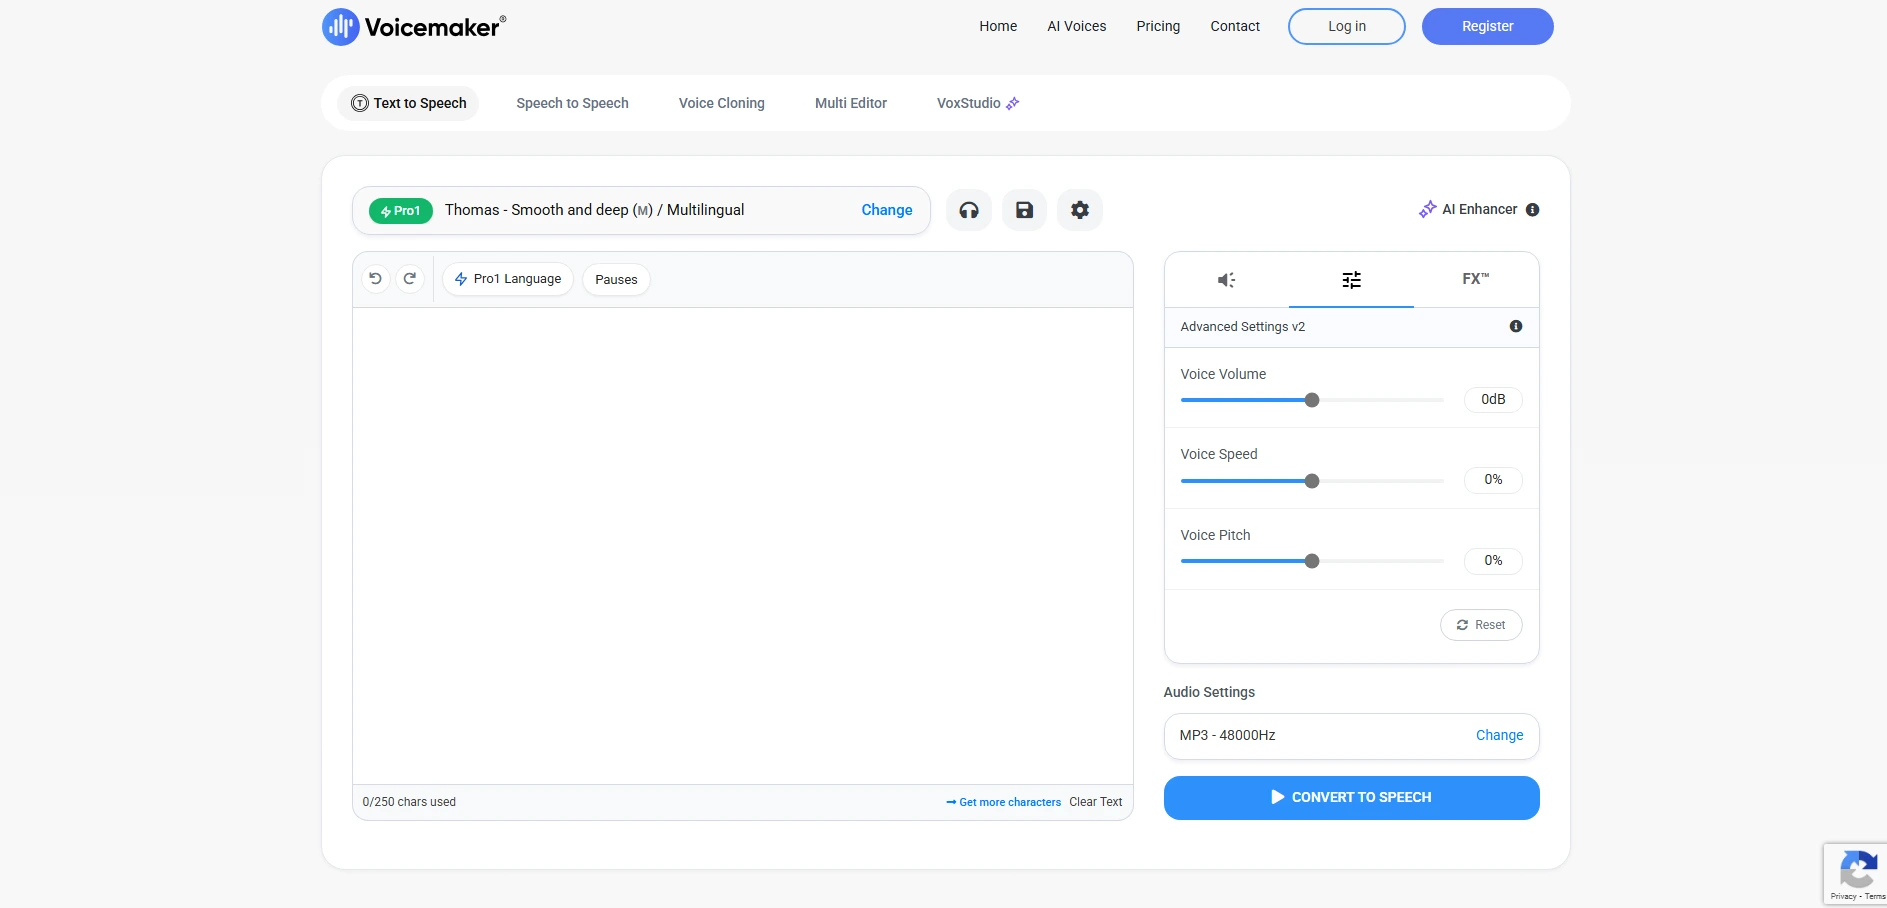Click the AI Enhancer info icon

tap(1533, 210)
